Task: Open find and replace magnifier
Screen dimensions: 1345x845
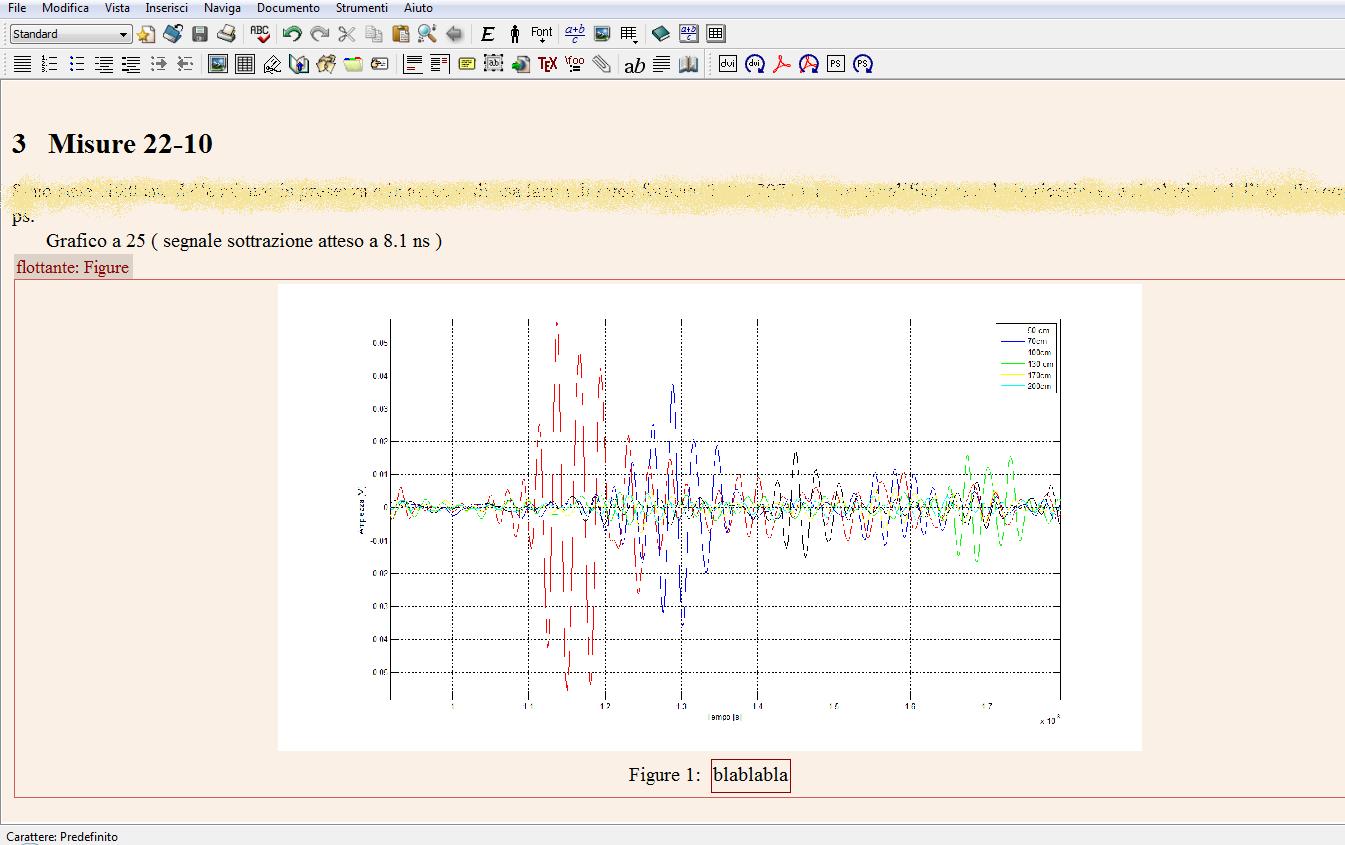Action: (x=427, y=34)
